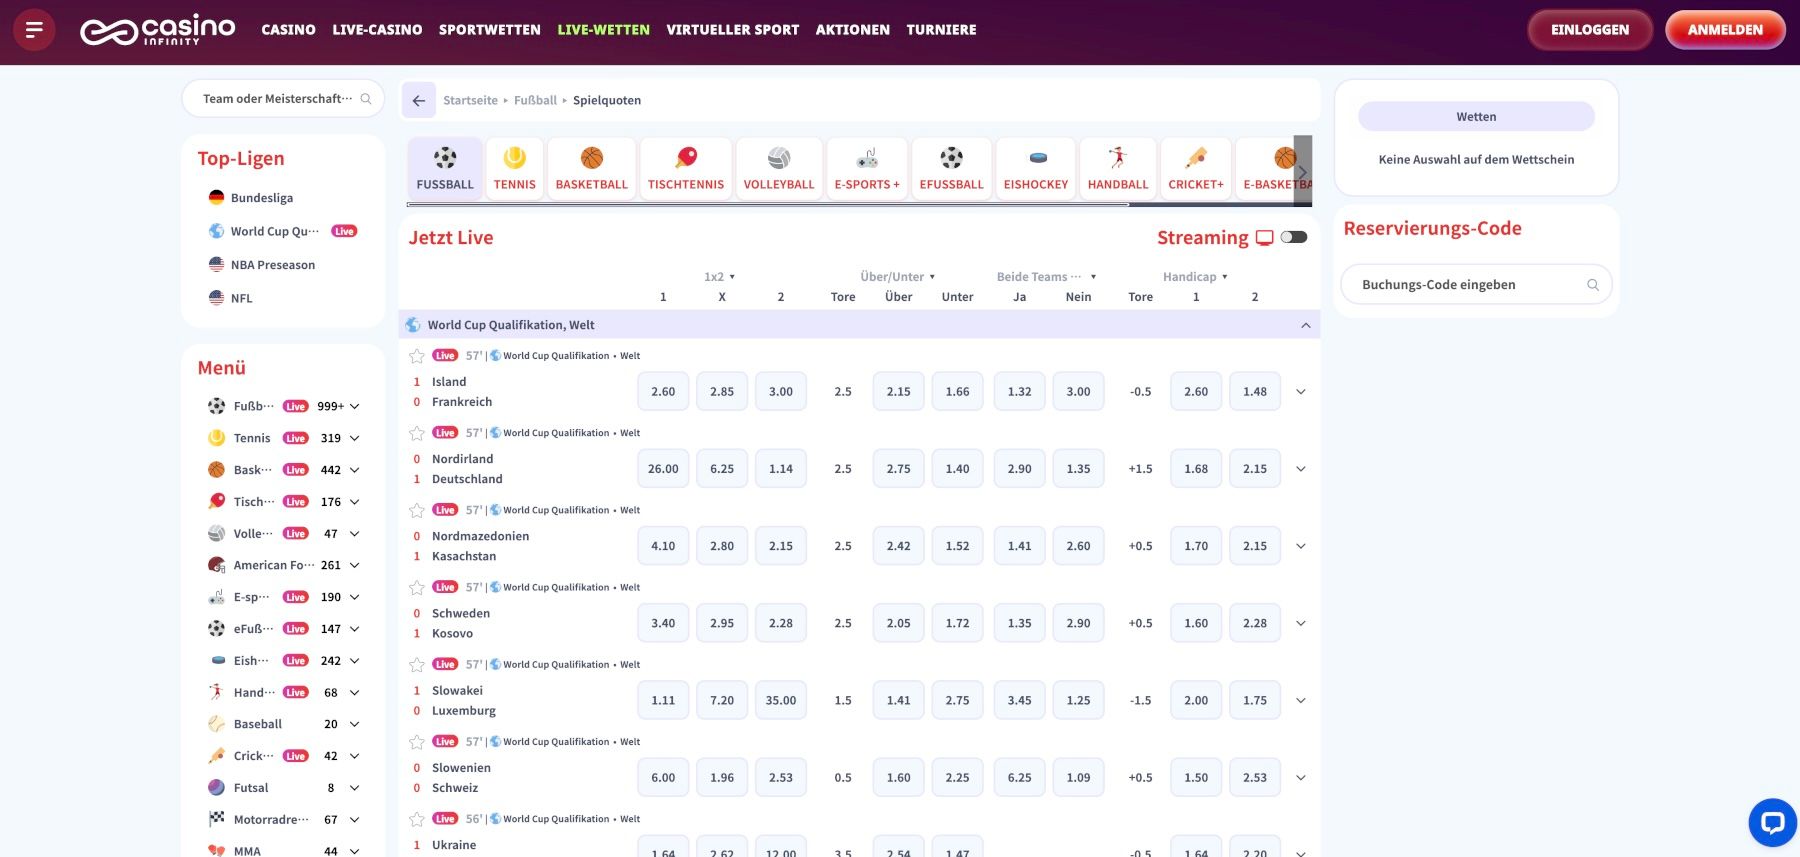
Task: Expand Tennis in the Menü sidebar
Action: pyautogui.click(x=354, y=438)
